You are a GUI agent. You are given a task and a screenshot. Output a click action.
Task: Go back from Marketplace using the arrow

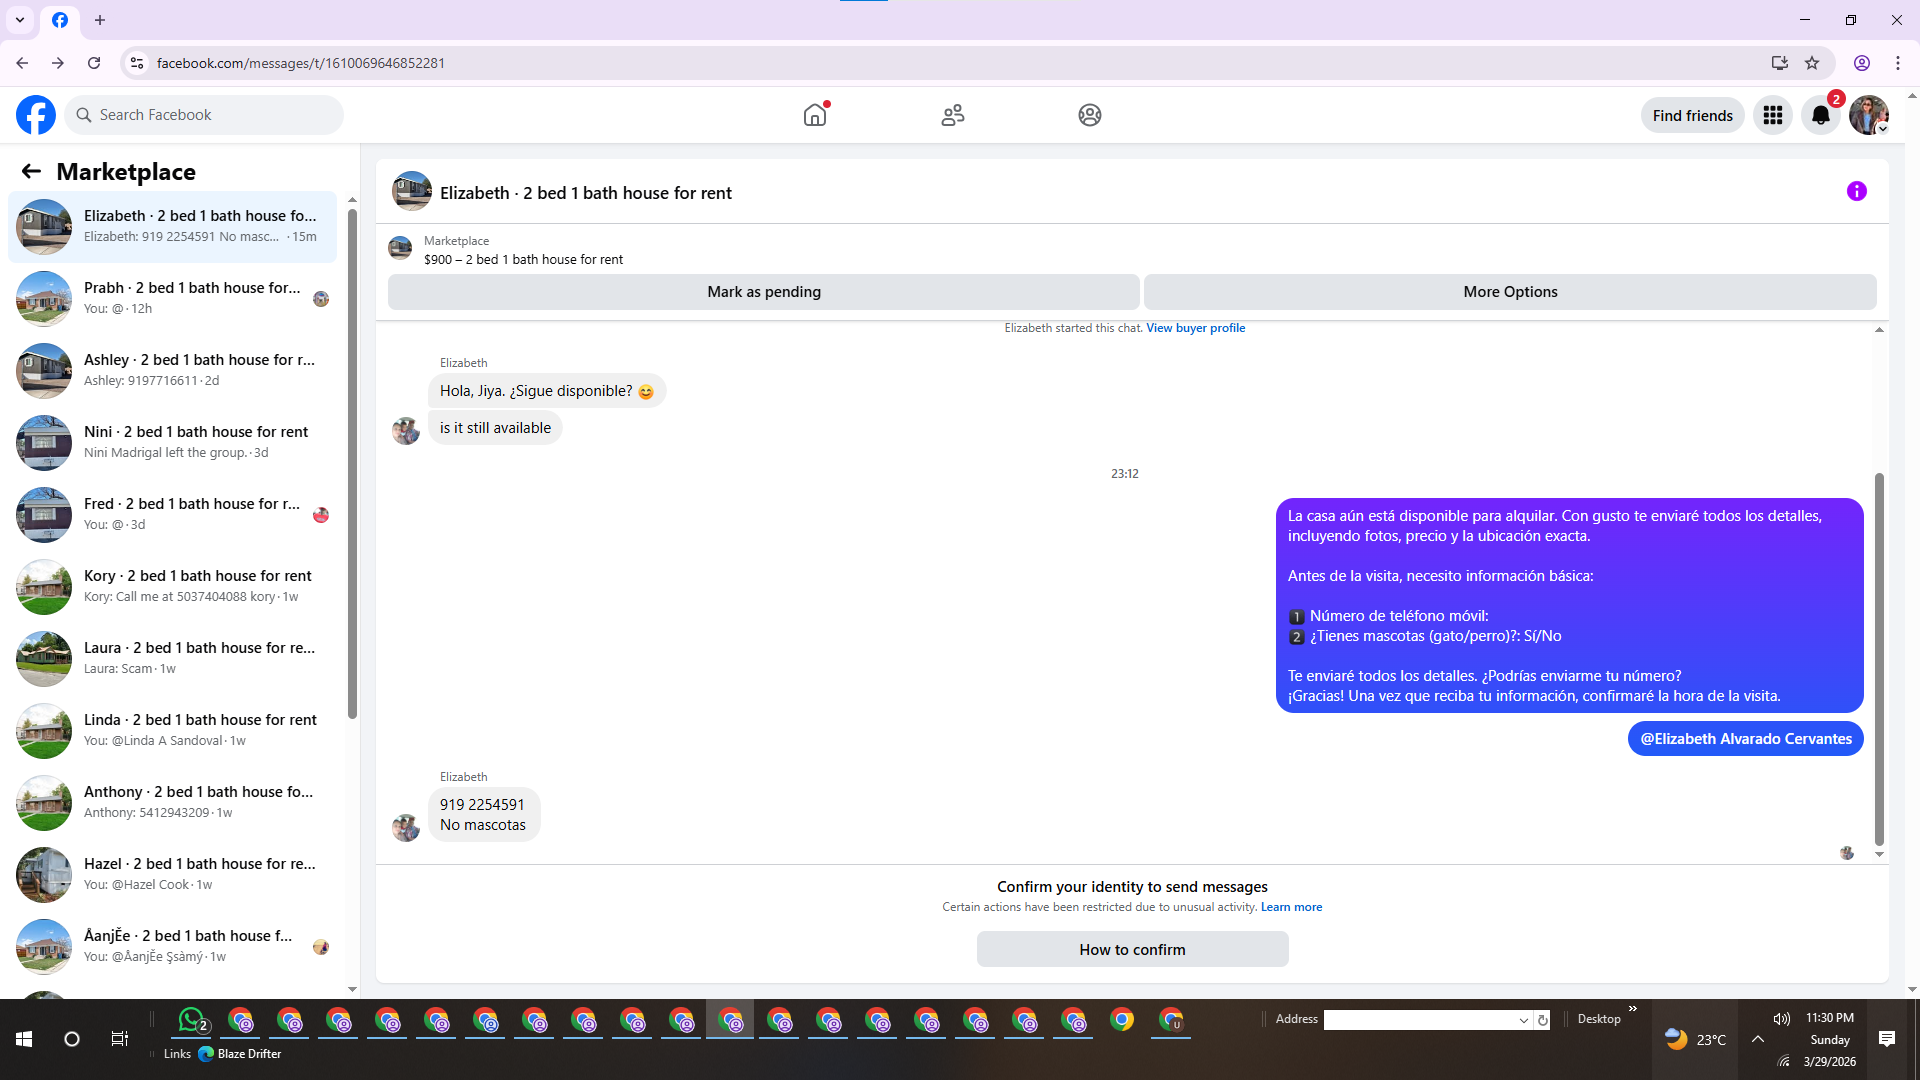(x=31, y=171)
